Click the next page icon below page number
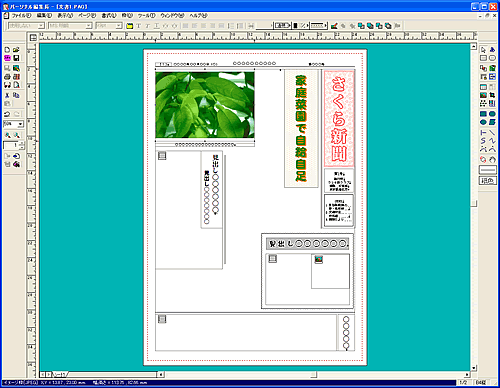This screenshot has width=500, height=388. 16,156
